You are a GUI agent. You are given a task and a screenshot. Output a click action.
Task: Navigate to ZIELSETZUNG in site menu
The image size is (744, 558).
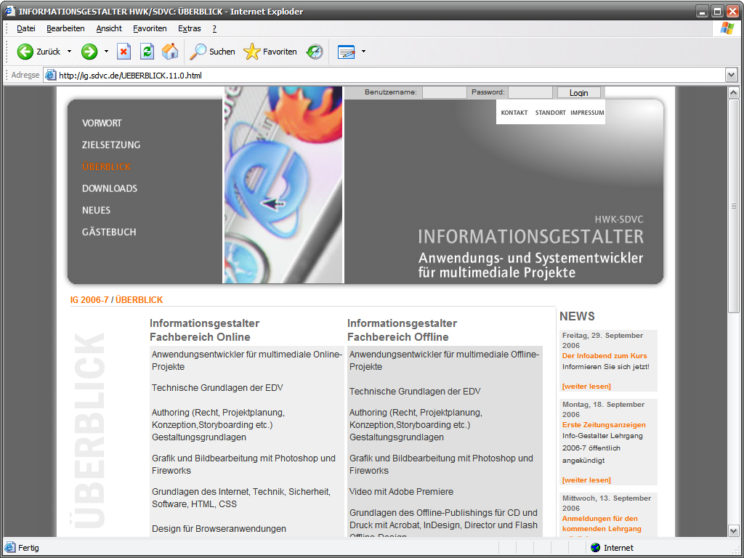(x=111, y=145)
